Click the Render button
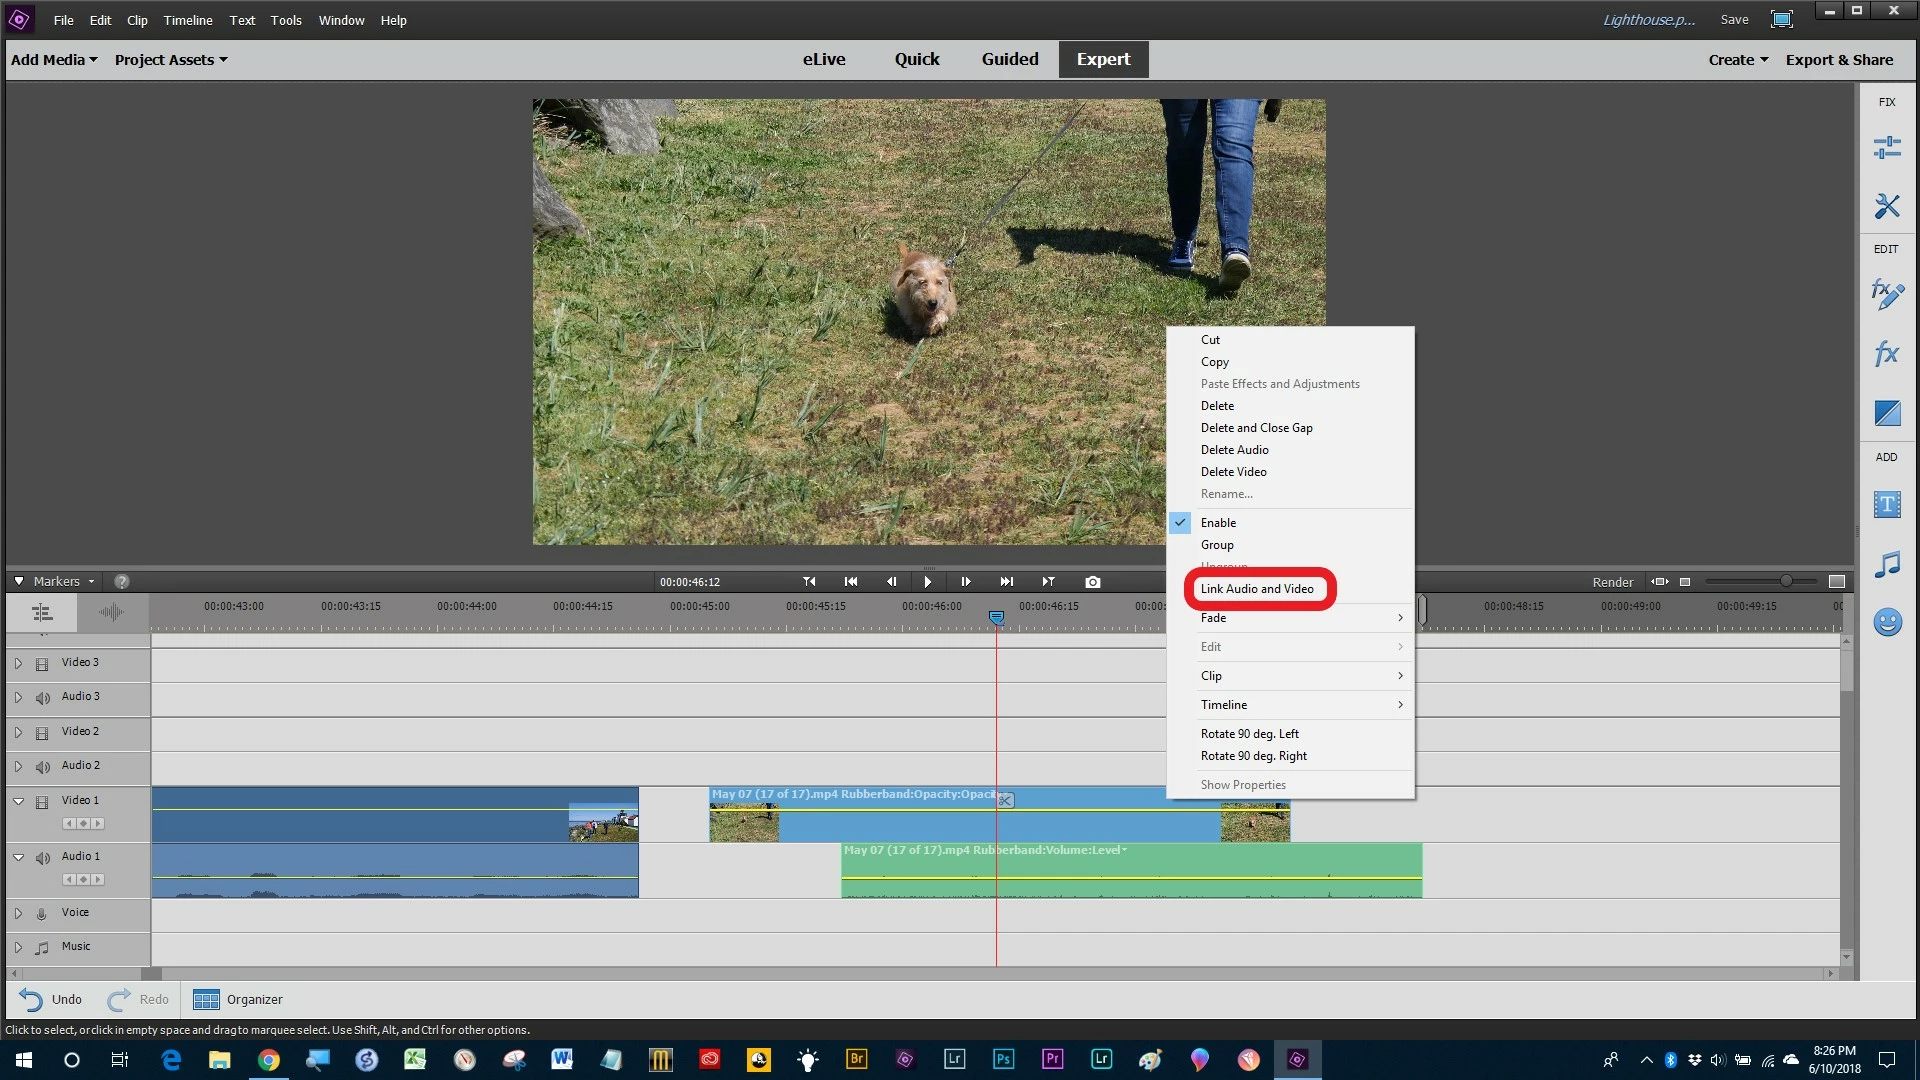This screenshot has width=1920, height=1080. click(1612, 582)
